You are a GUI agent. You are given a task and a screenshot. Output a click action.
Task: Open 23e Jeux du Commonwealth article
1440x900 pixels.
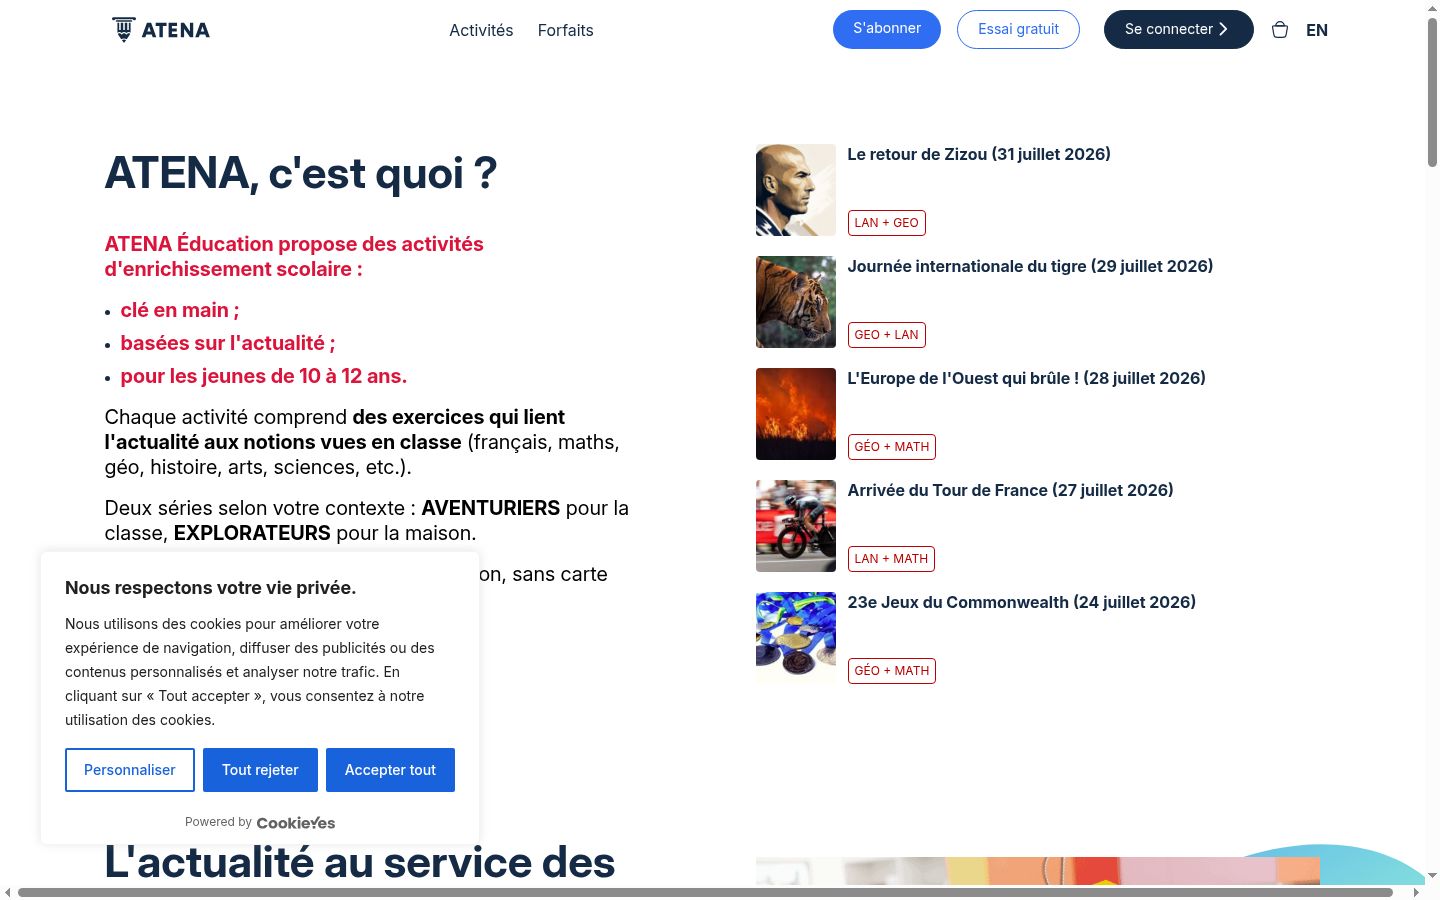pyautogui.click(x=1021, y=602)
